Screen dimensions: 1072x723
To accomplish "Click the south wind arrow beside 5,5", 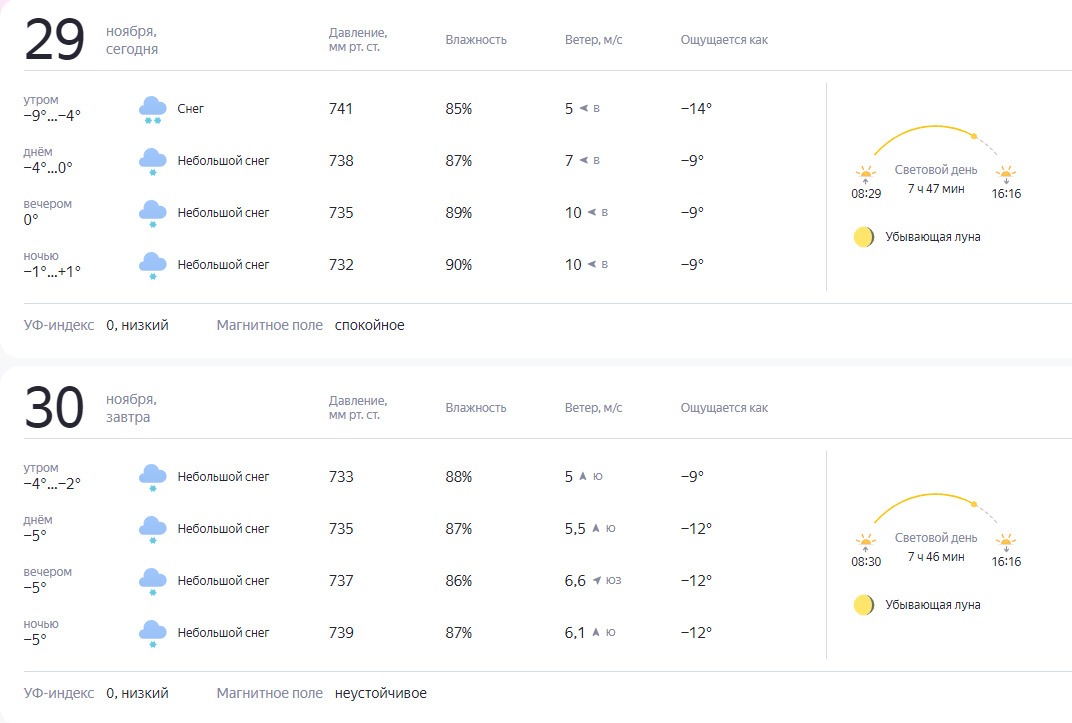I will click(x=595, y=528).
